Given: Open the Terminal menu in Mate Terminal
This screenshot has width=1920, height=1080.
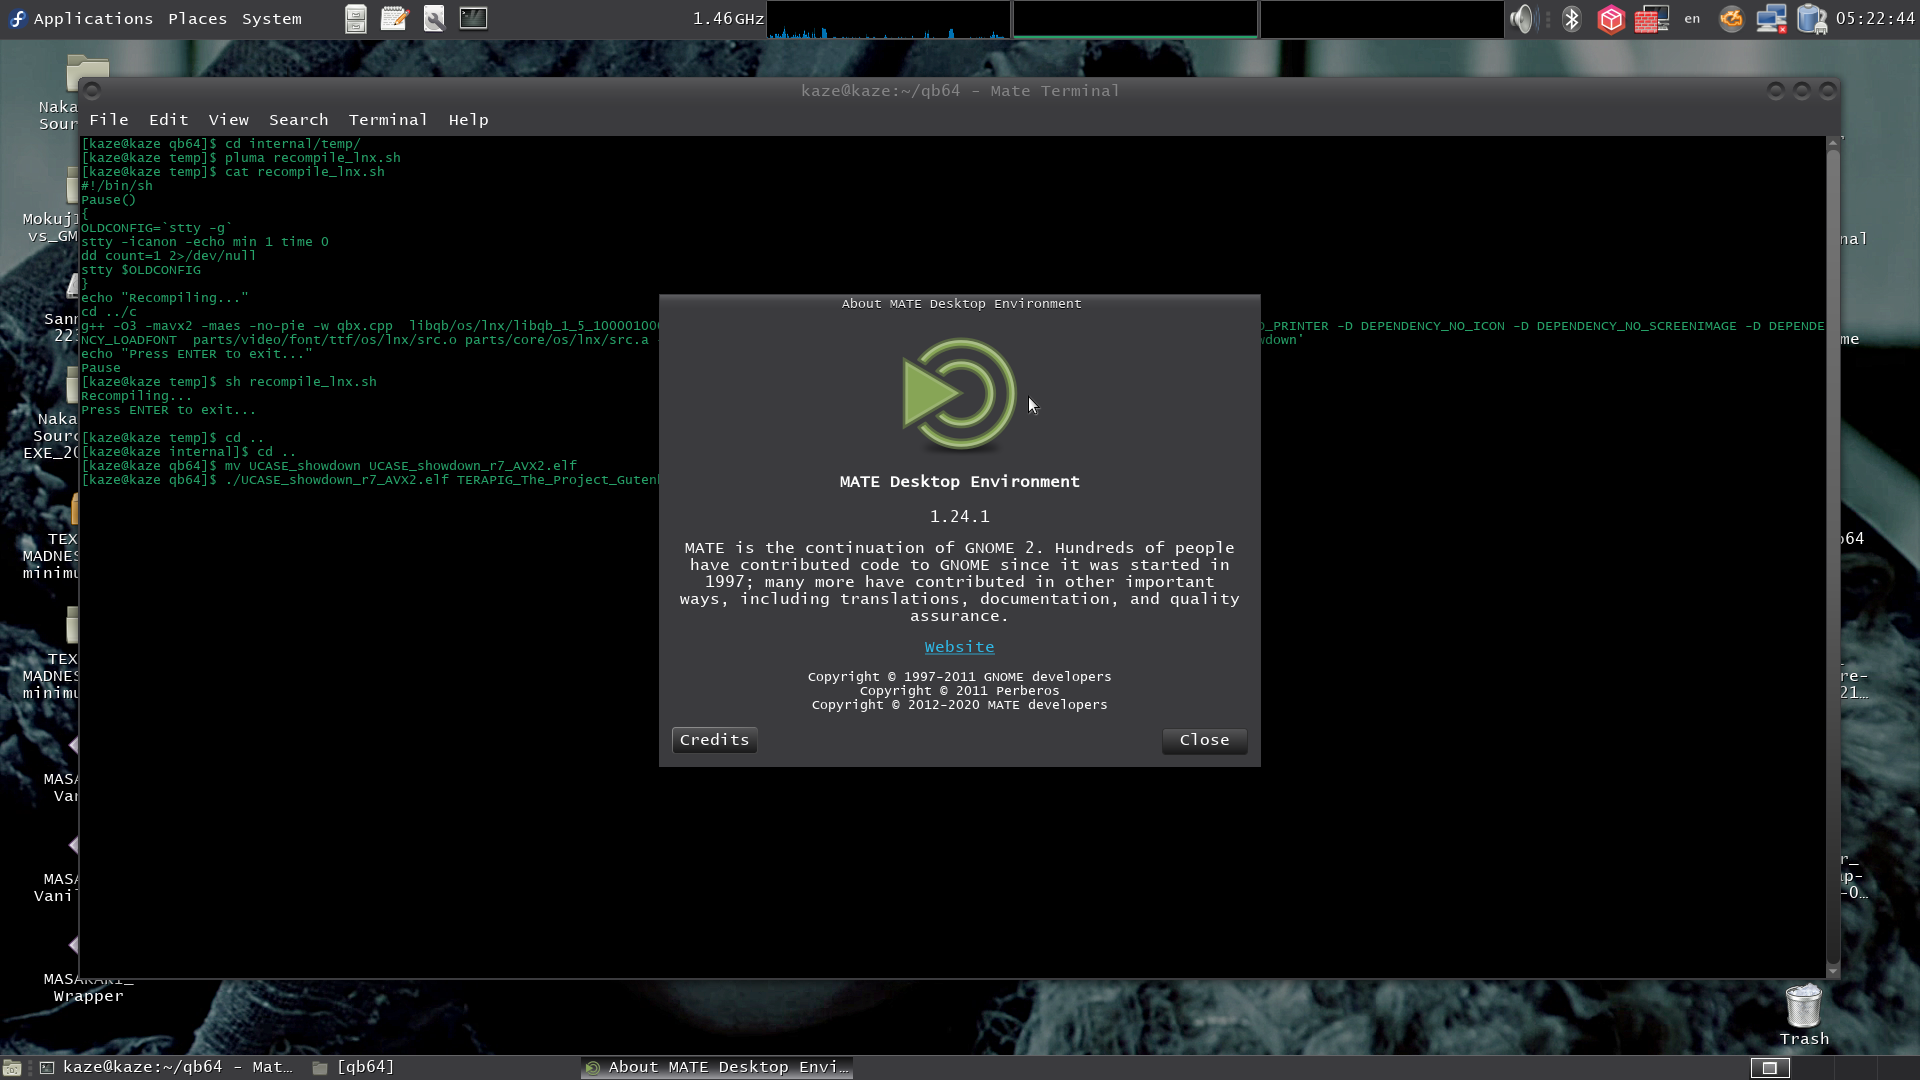Looking at the screenshot, I should pyautogui.click(x=388, y=119).
